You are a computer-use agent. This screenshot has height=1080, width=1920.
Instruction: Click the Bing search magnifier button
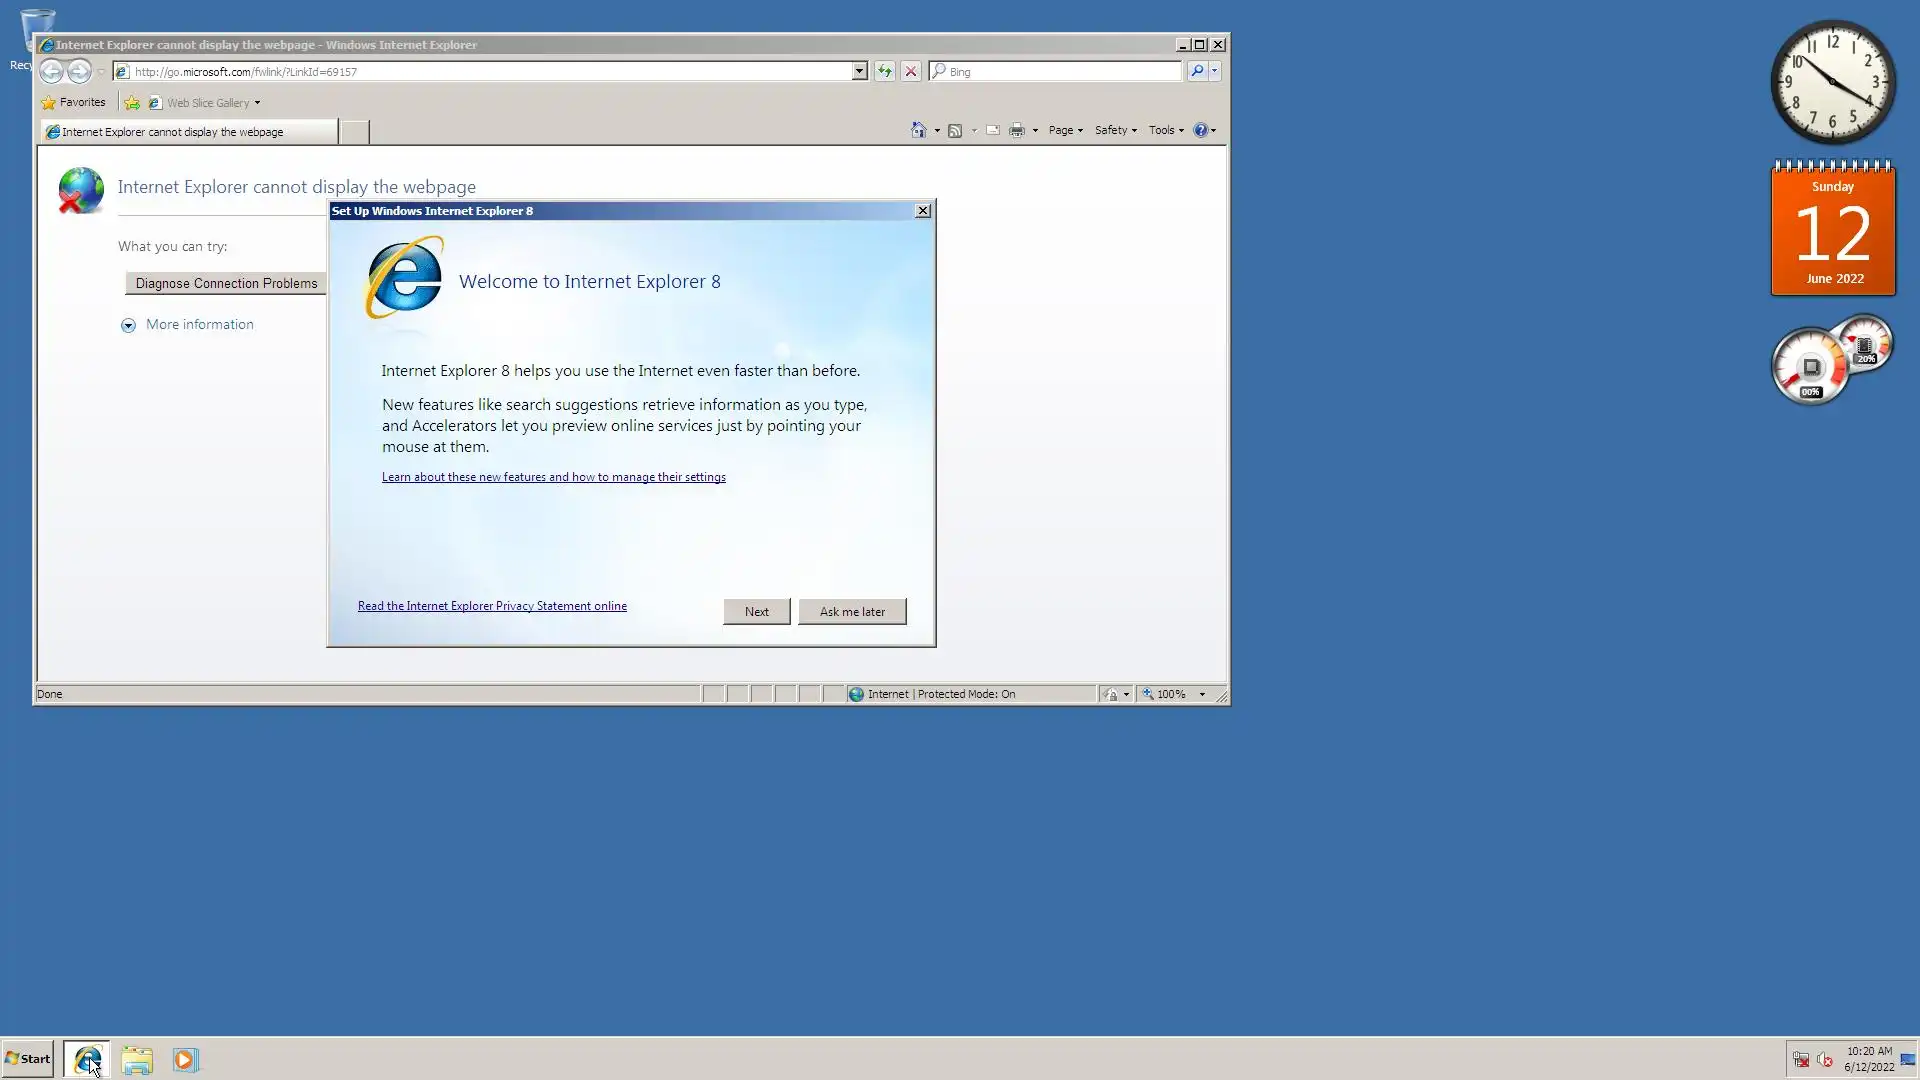pos(1196,71)
